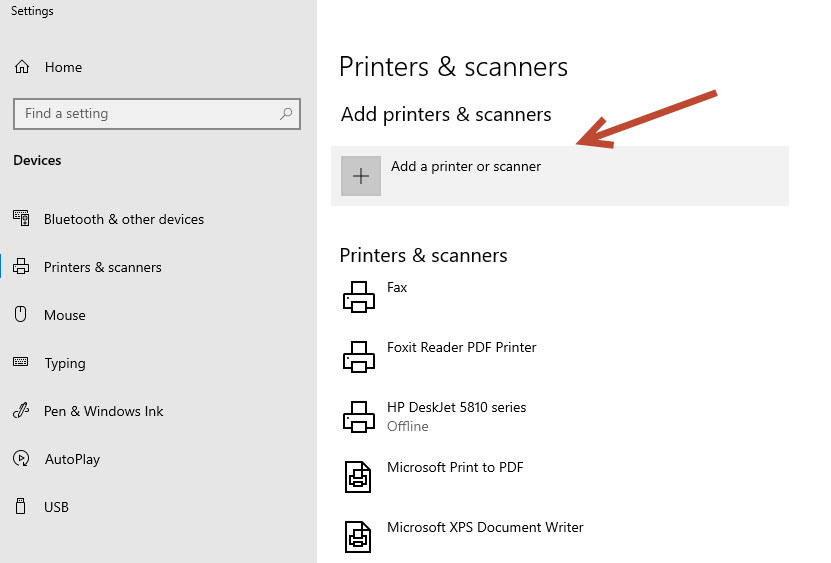The width and height of the screenshot is (831, 563).
Task: Open Bluetooth & other devices
Action: pyautogui.click(x=123, y=219)
